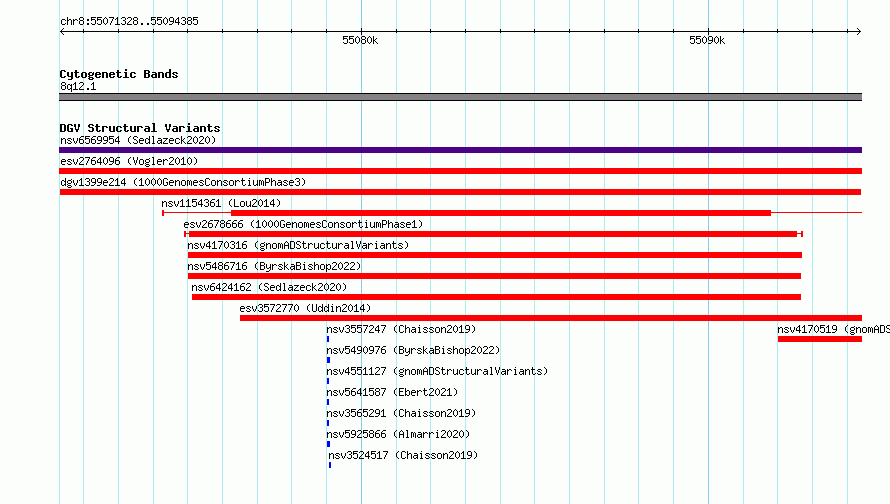Click the purple nsv6569954 variant bar
Image resolution: width=890 pixels, height=504 pixels.
click(x=460, y=150)
